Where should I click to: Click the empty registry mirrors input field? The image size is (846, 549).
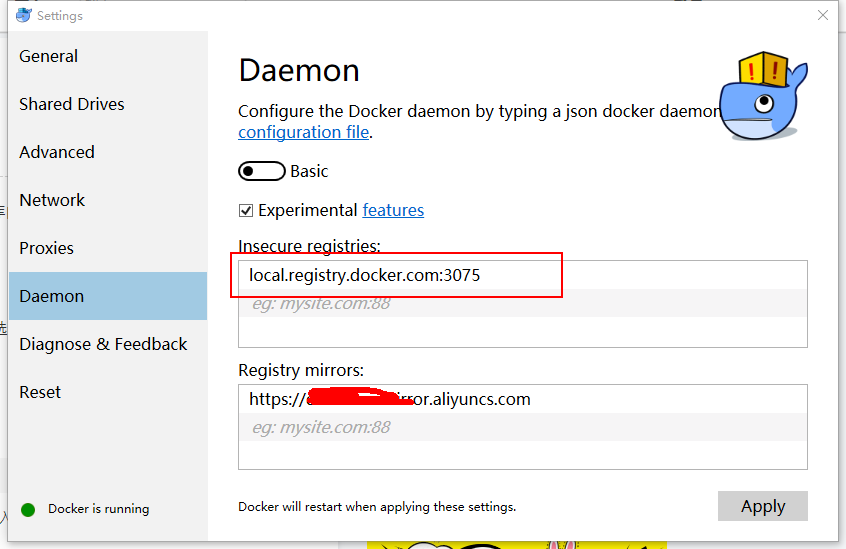click(522, 427)
